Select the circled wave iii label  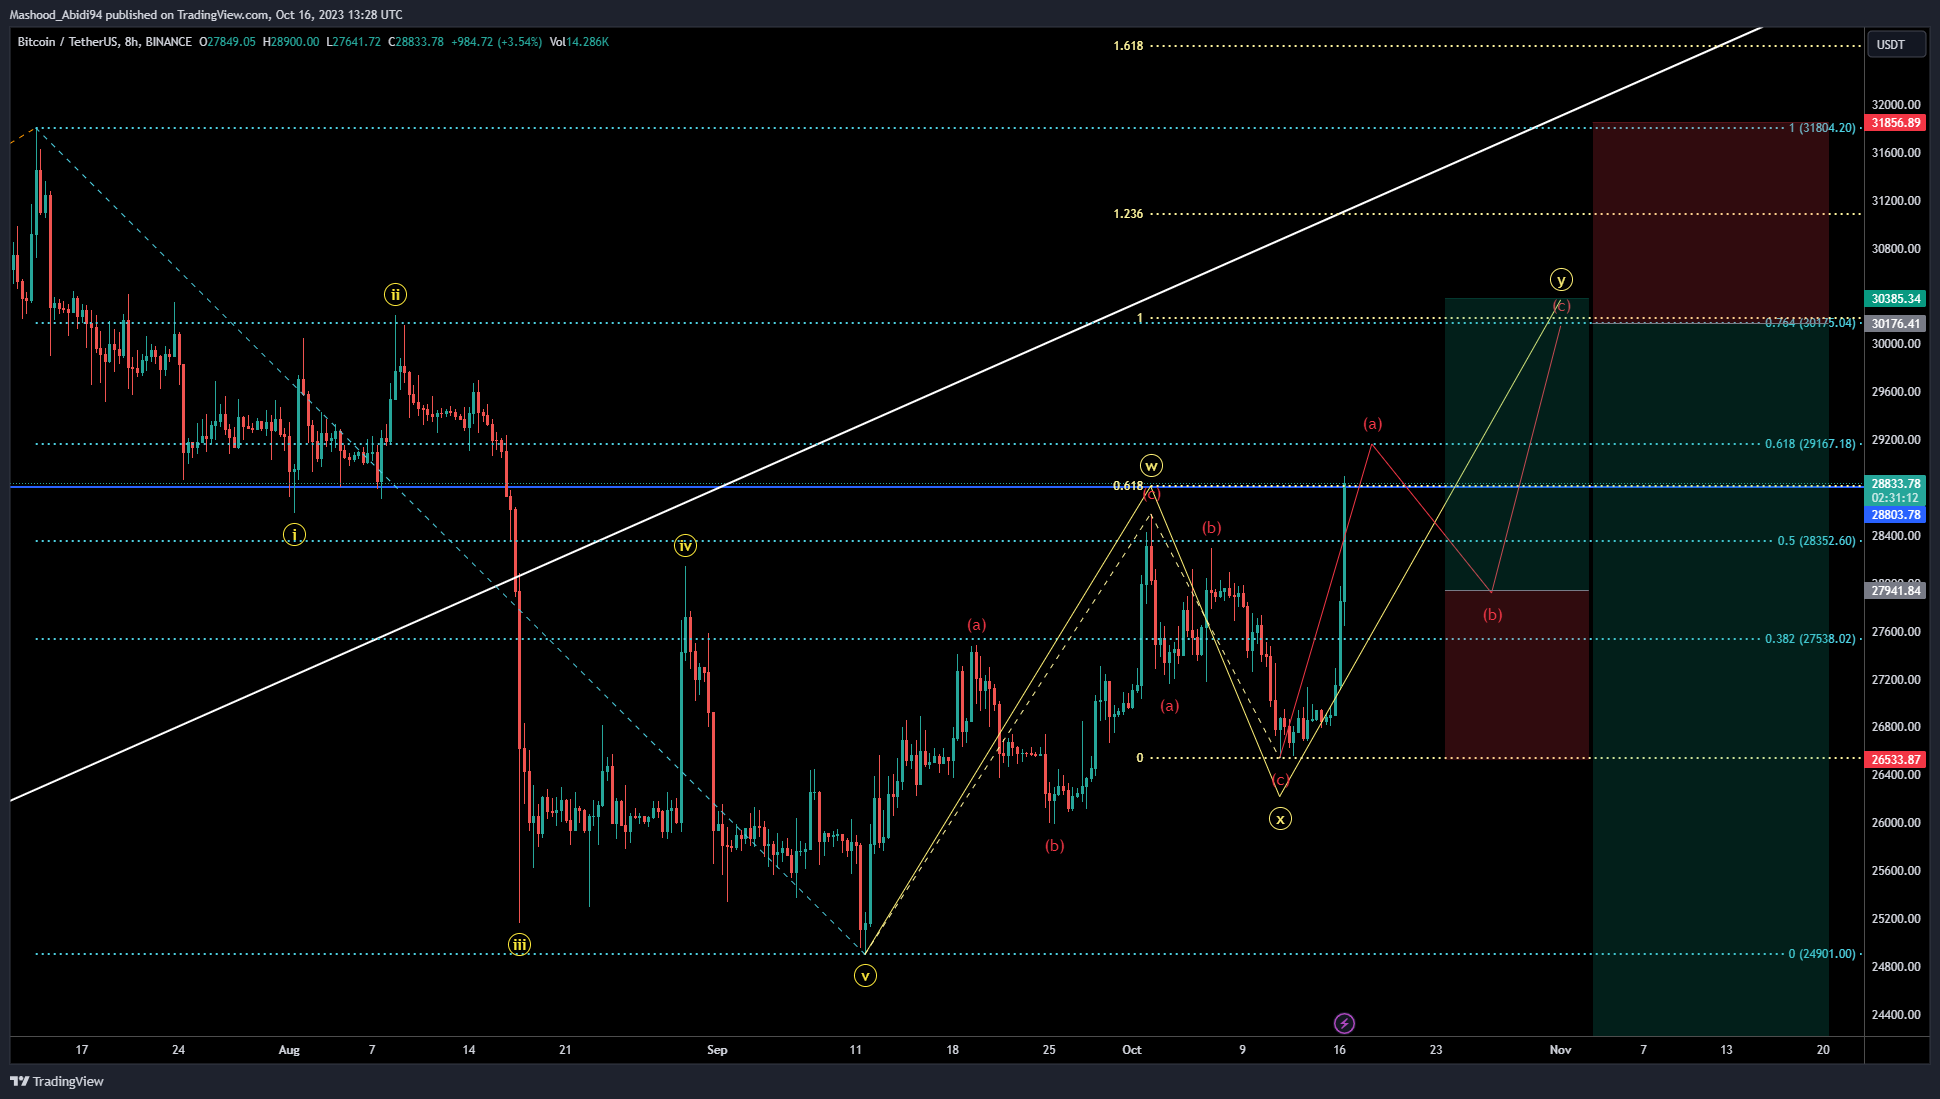pyautogui.click(x=519, y=944)
